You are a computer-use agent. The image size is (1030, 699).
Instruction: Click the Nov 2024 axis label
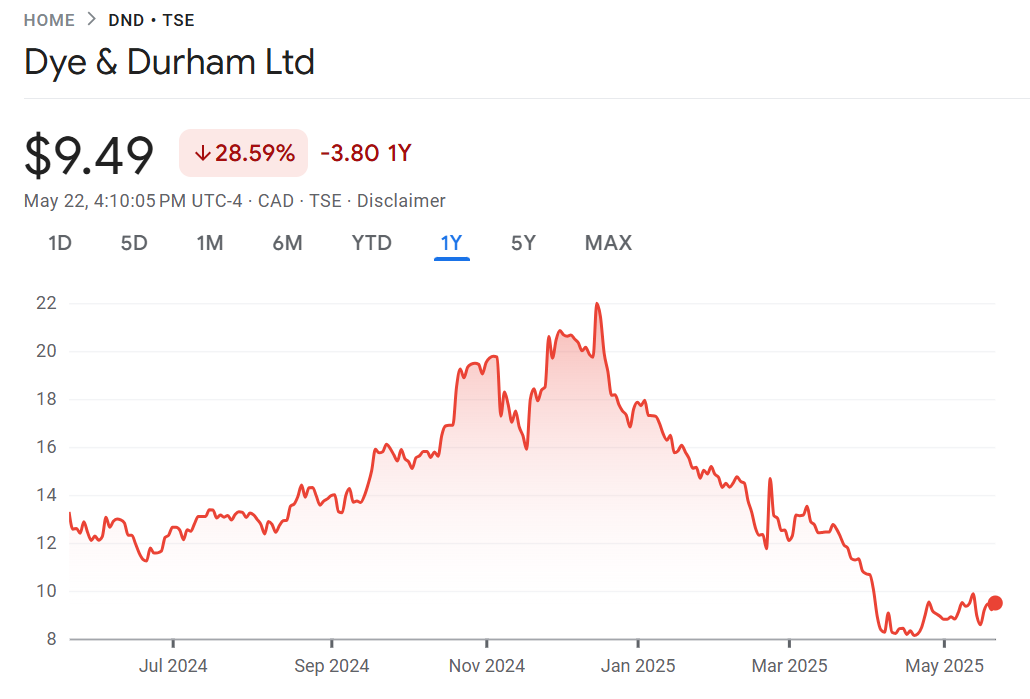coord(487,665)
